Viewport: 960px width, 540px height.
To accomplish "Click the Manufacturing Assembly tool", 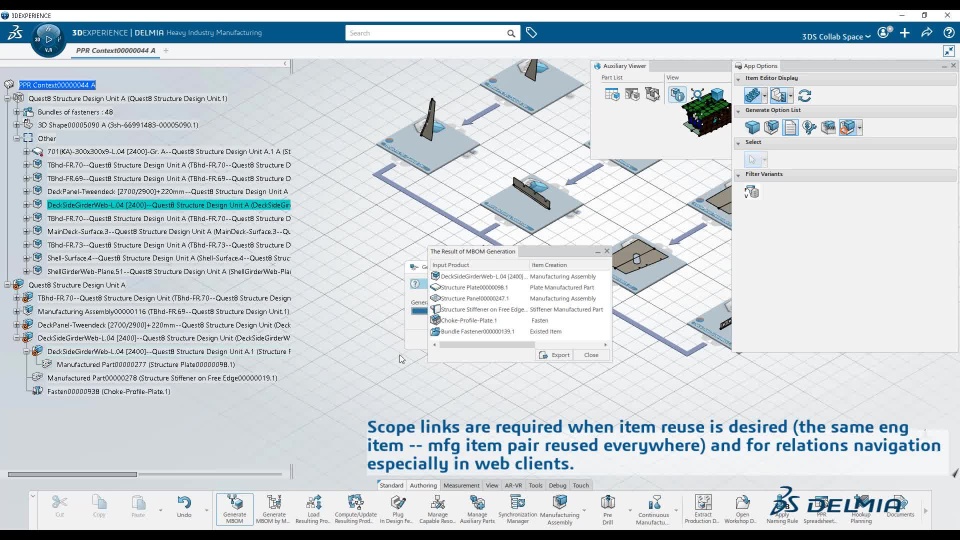I will coord(560,509).
